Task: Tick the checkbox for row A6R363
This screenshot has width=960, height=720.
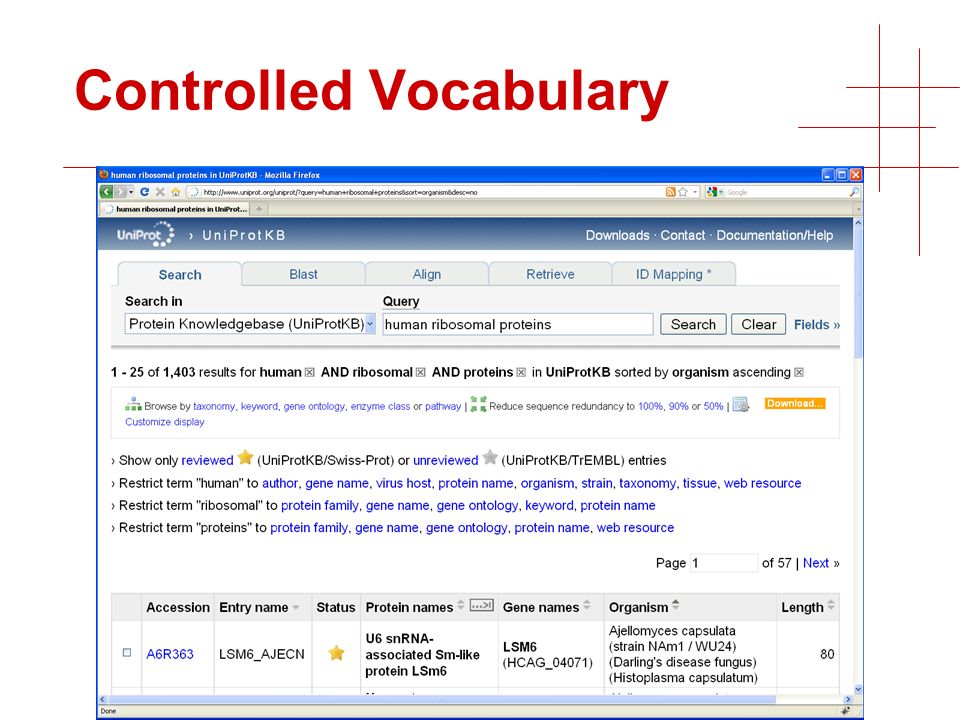Action: click(127, 653)
